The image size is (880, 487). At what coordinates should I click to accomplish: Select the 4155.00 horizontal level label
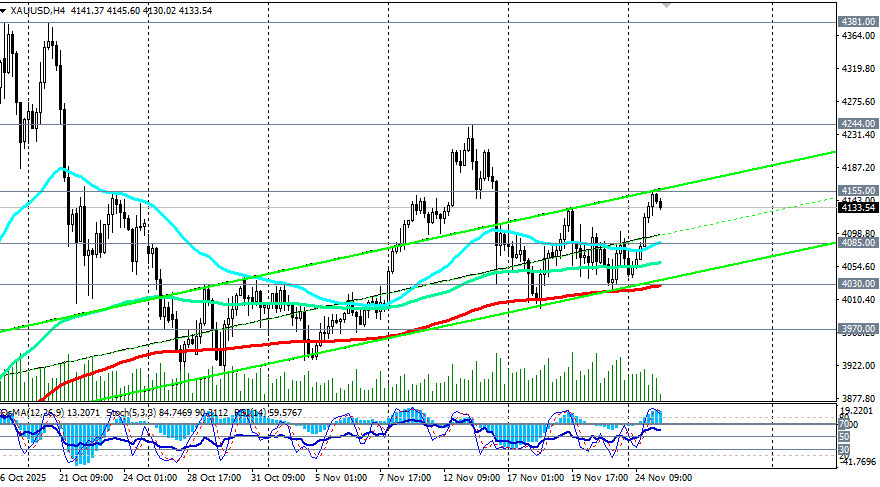[x=858, y=191]
